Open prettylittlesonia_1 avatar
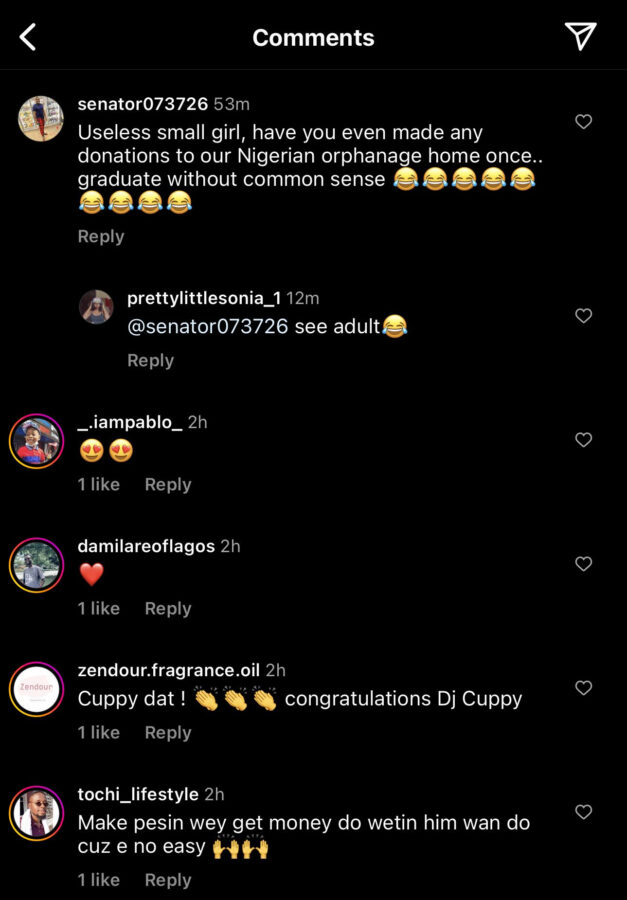 coord(96,307)
